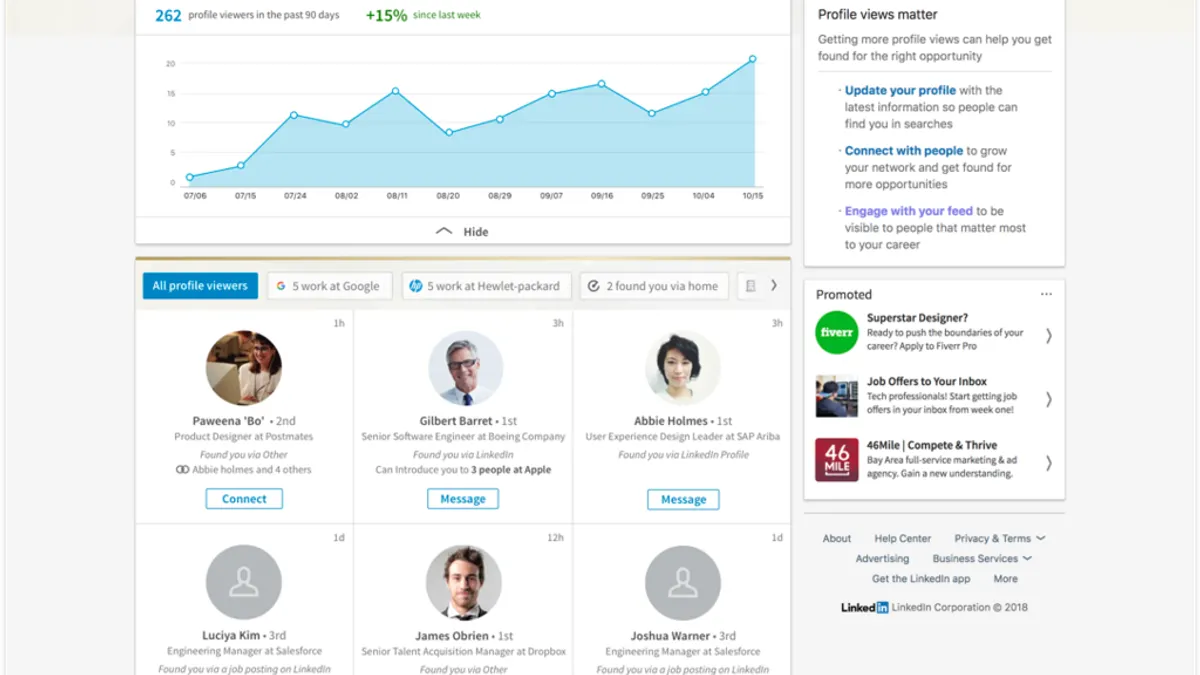Click the Profile views matter heading

point(878,14)
